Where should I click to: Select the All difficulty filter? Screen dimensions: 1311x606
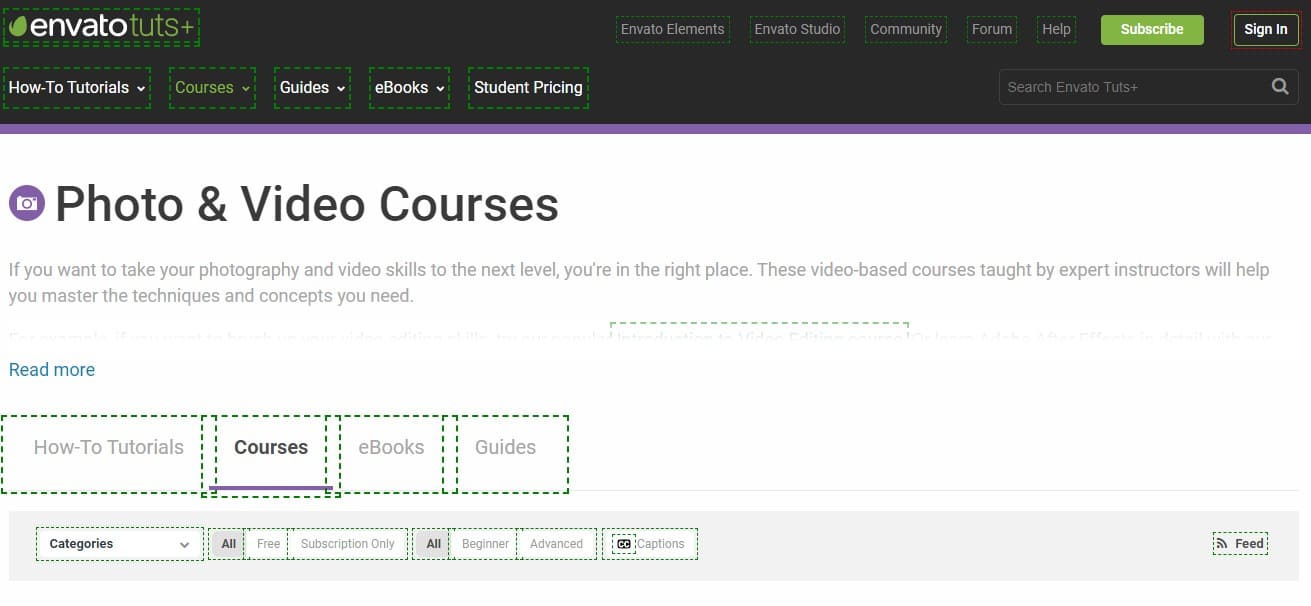coord(434,544)
